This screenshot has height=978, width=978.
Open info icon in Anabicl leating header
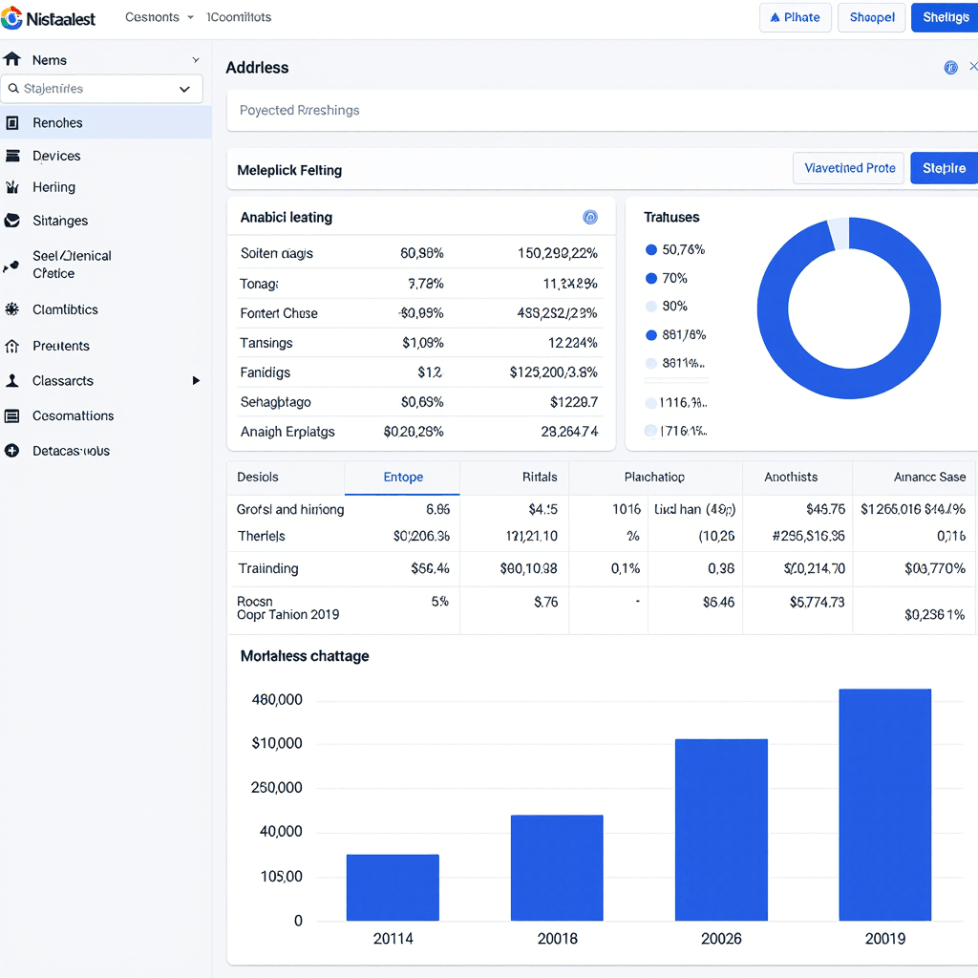click(590, 217)
